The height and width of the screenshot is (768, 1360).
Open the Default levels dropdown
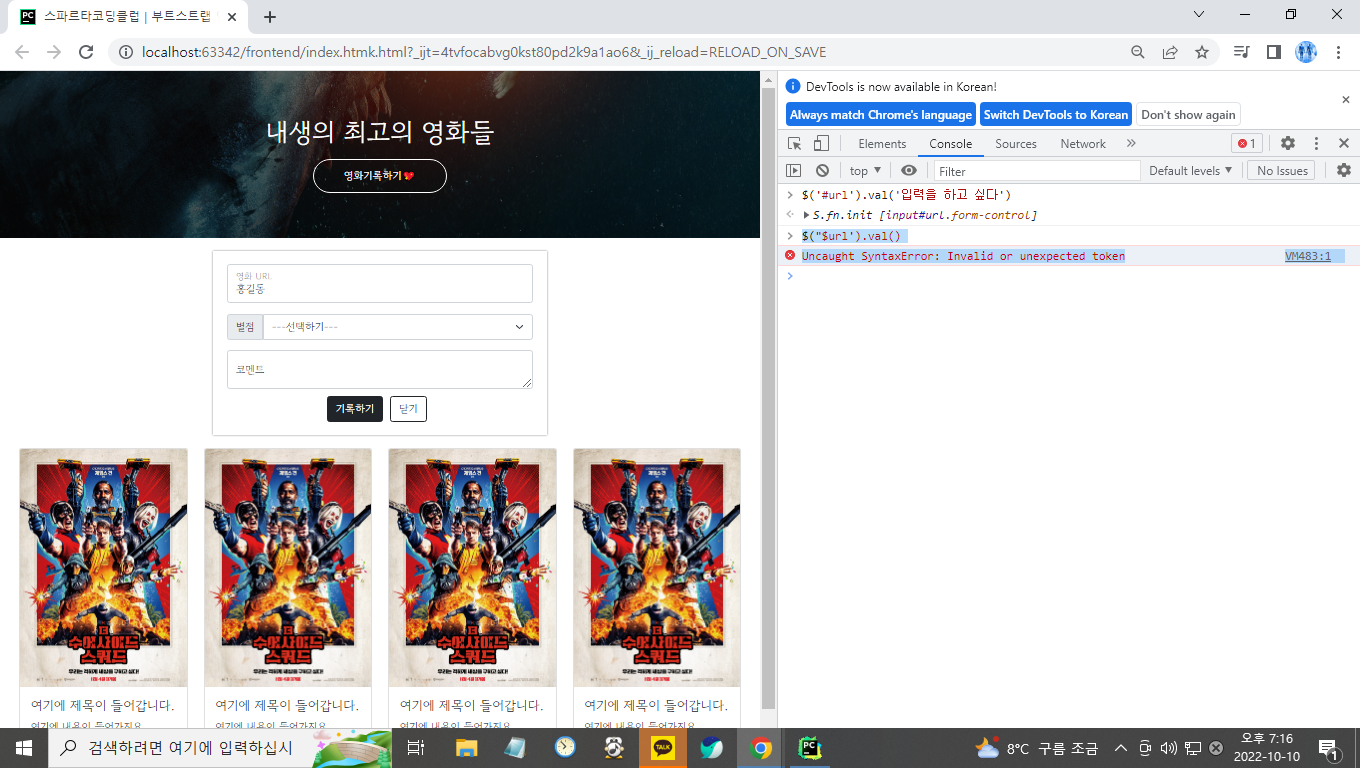1190,171
